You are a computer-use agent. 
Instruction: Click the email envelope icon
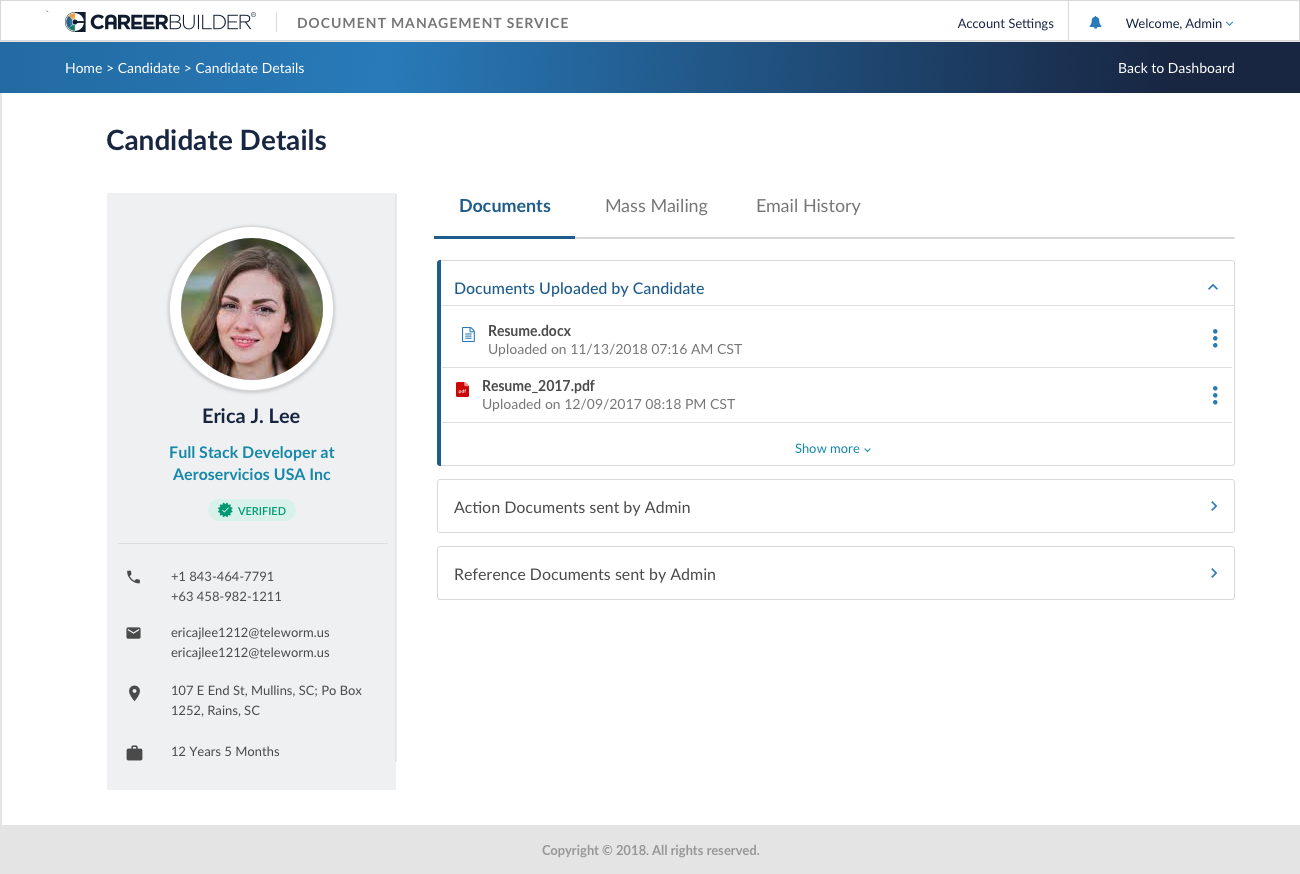[134, 633]
